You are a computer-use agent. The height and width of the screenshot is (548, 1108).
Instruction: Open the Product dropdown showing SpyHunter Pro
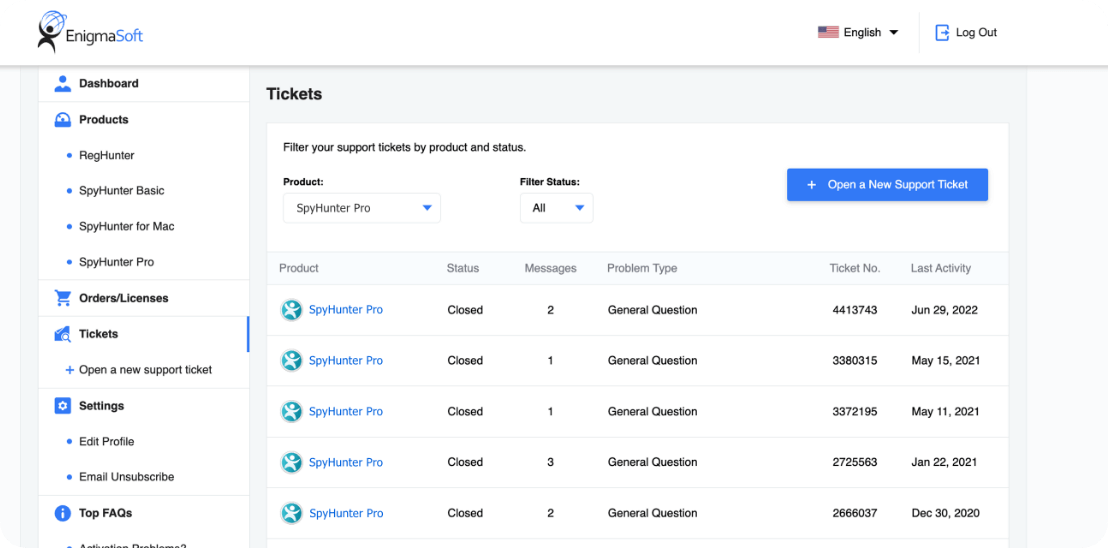(x=362, y=208)
